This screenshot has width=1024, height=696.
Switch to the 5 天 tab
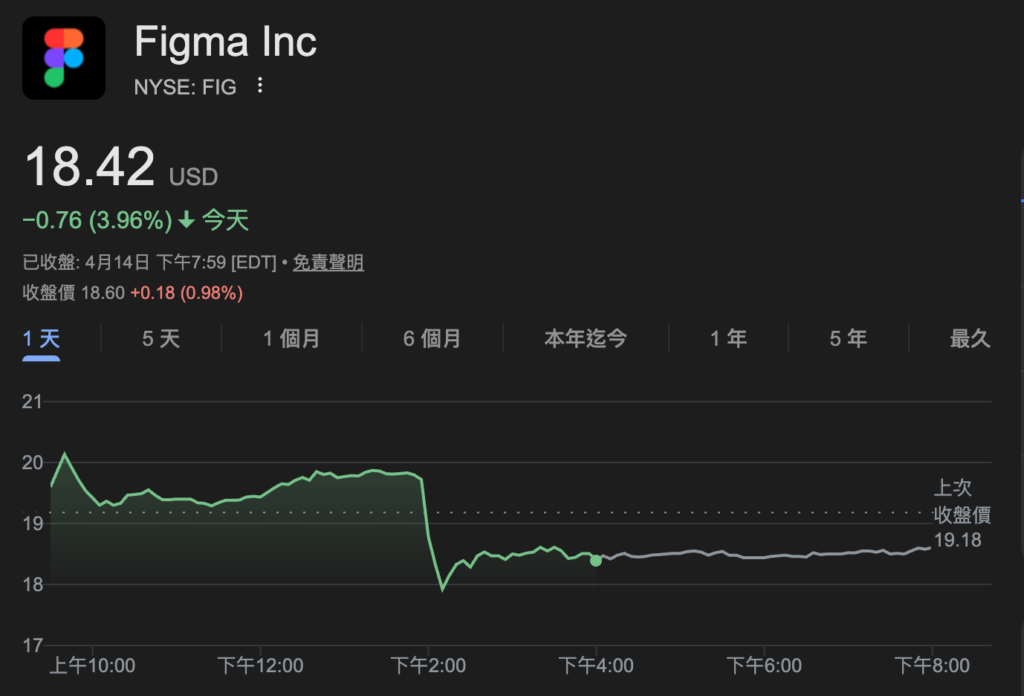[x=161, y=339]
